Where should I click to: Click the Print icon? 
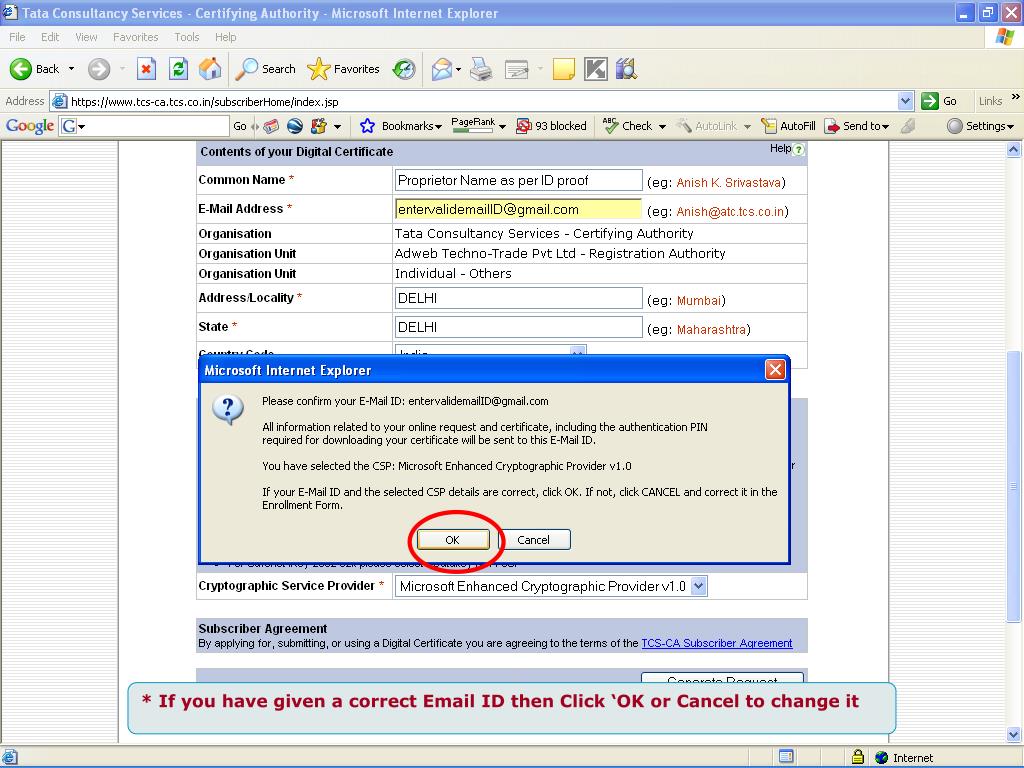coord(481,69)
